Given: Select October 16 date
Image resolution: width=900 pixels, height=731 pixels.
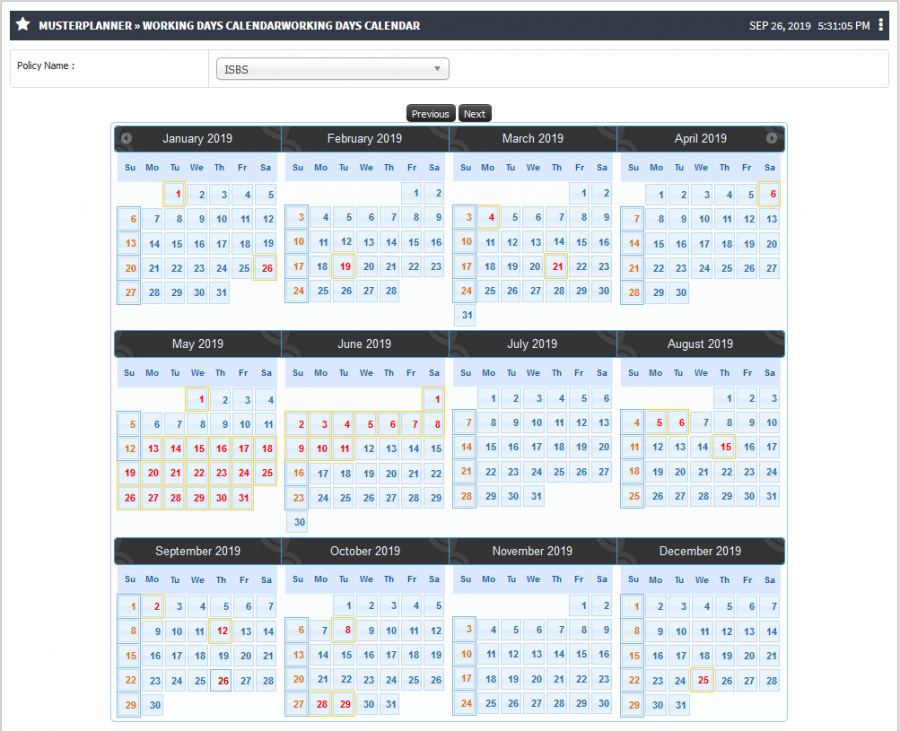Looking at the screenshot, I should point(367,654).
